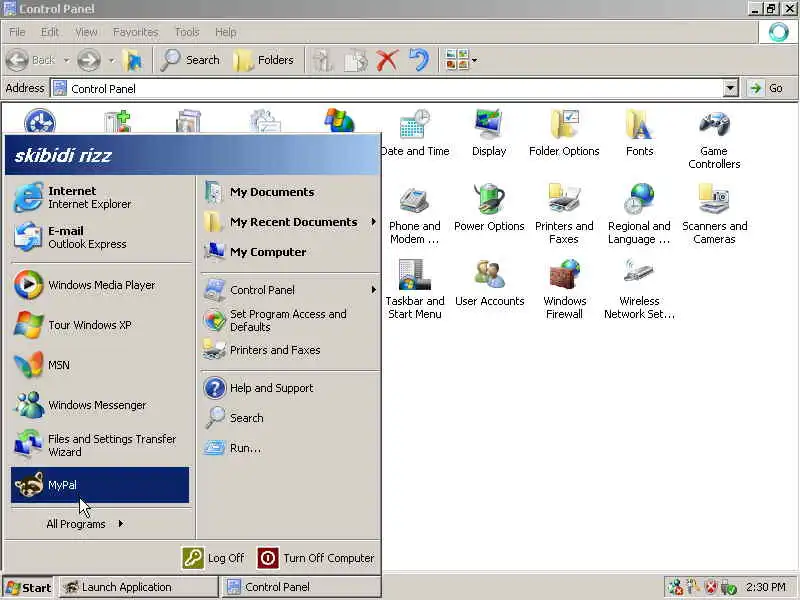Click the red Delete toolbar icon
800x600 pixels.
[387, 60]
